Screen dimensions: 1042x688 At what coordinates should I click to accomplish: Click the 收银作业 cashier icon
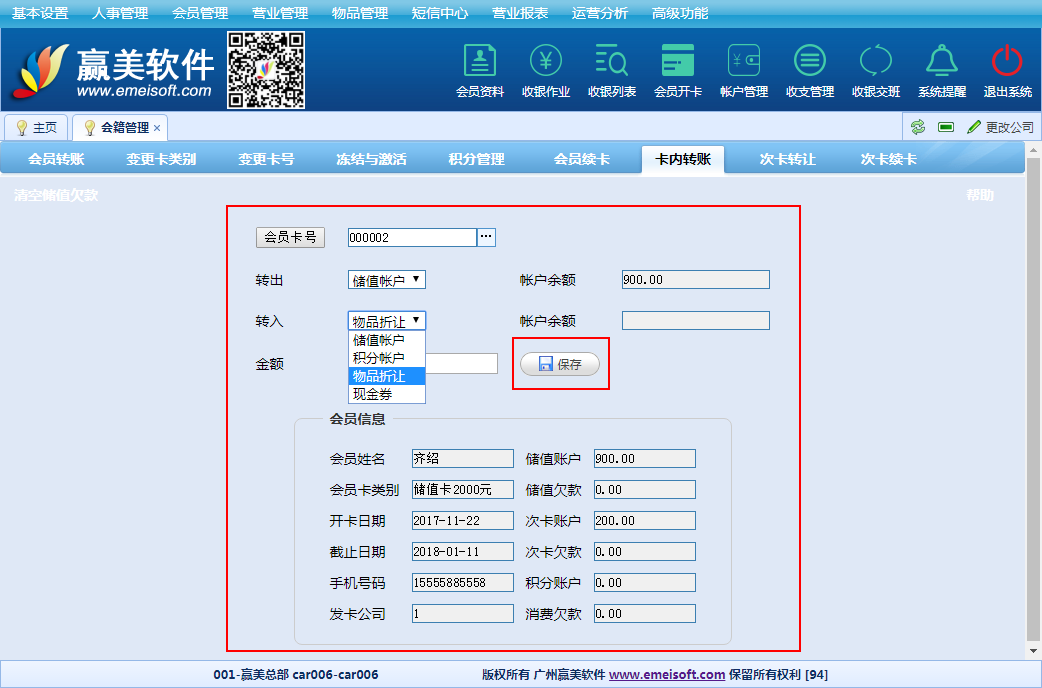[546, 62]
